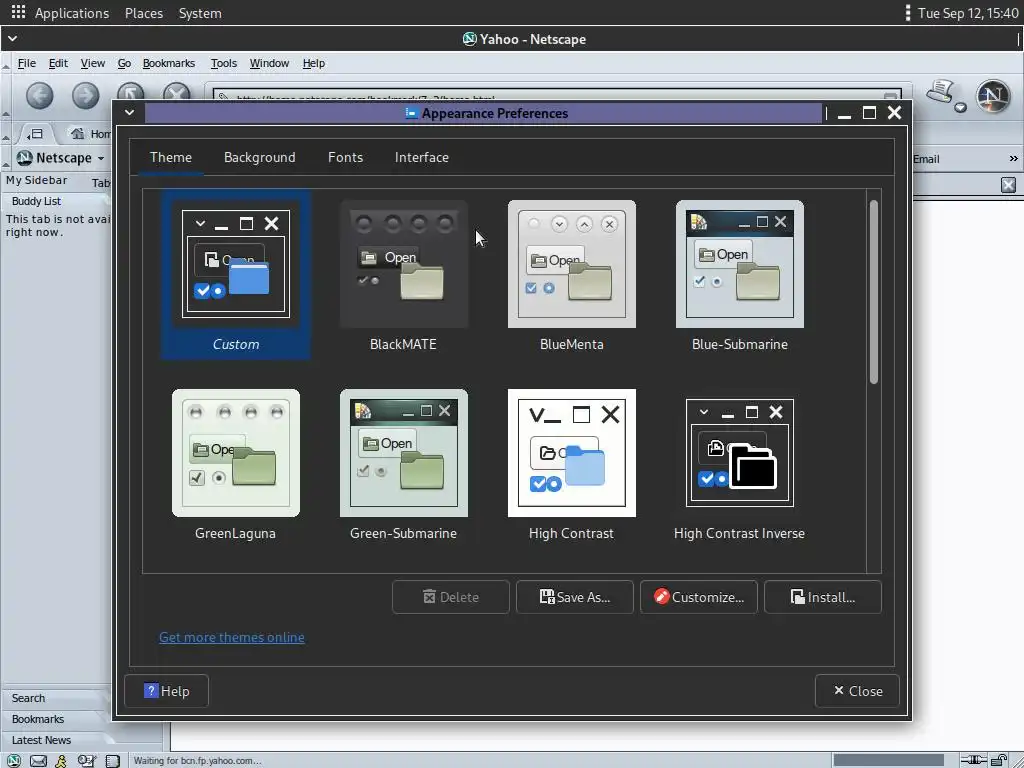The image size is (1024, 768).
Task: Click the Netscape N throbber logo
Action: click(x=993, y=96)
